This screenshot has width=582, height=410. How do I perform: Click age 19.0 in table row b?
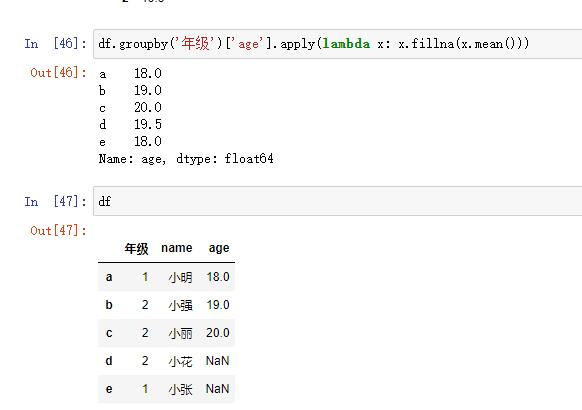218,305
